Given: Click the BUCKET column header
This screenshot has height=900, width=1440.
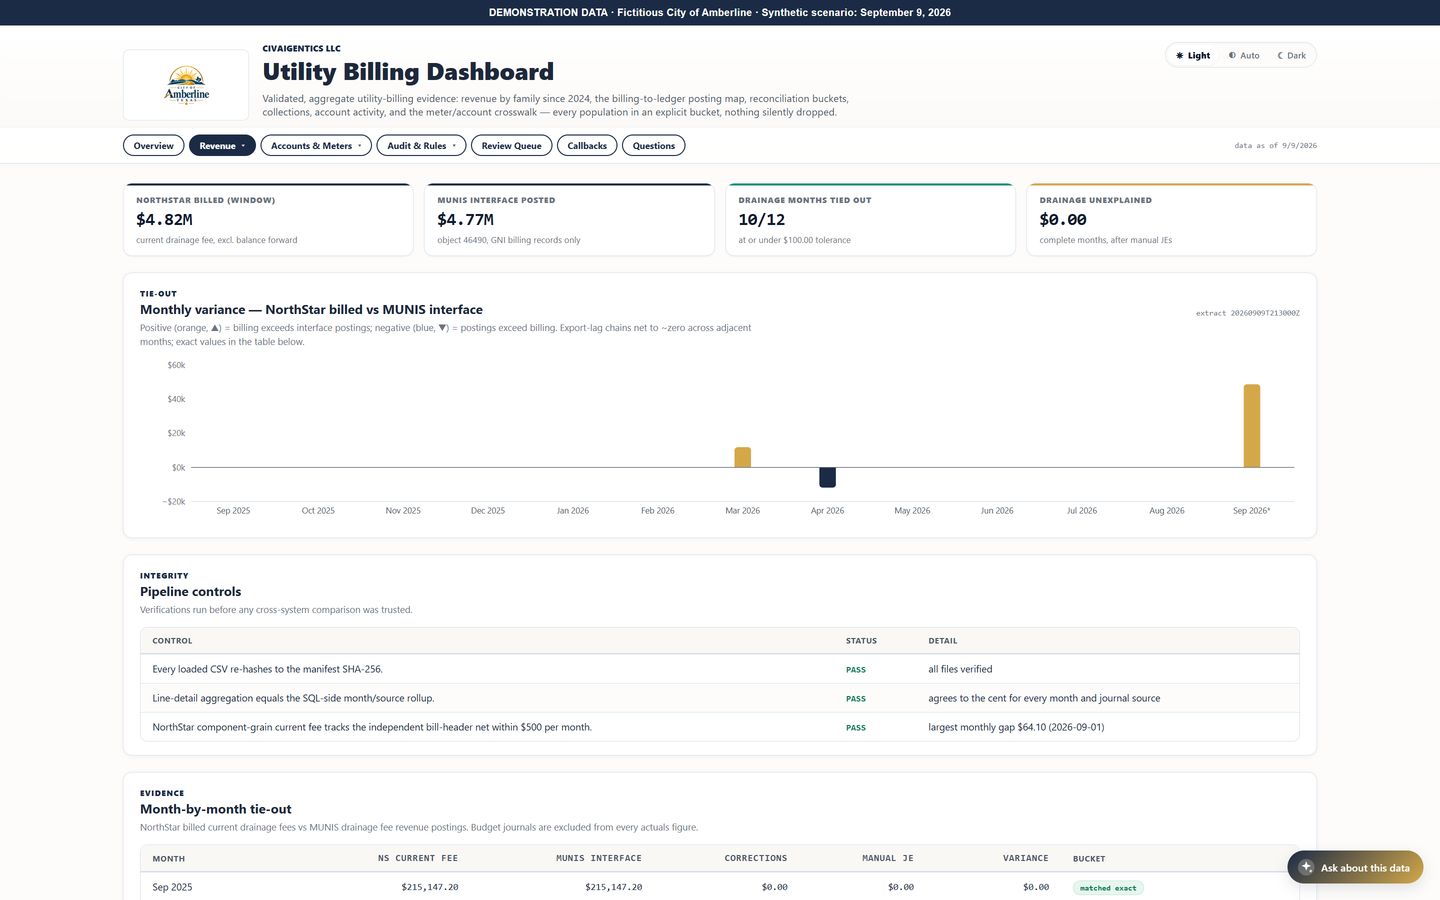Looking at the screenshot, I should [x=1089, y=858].
